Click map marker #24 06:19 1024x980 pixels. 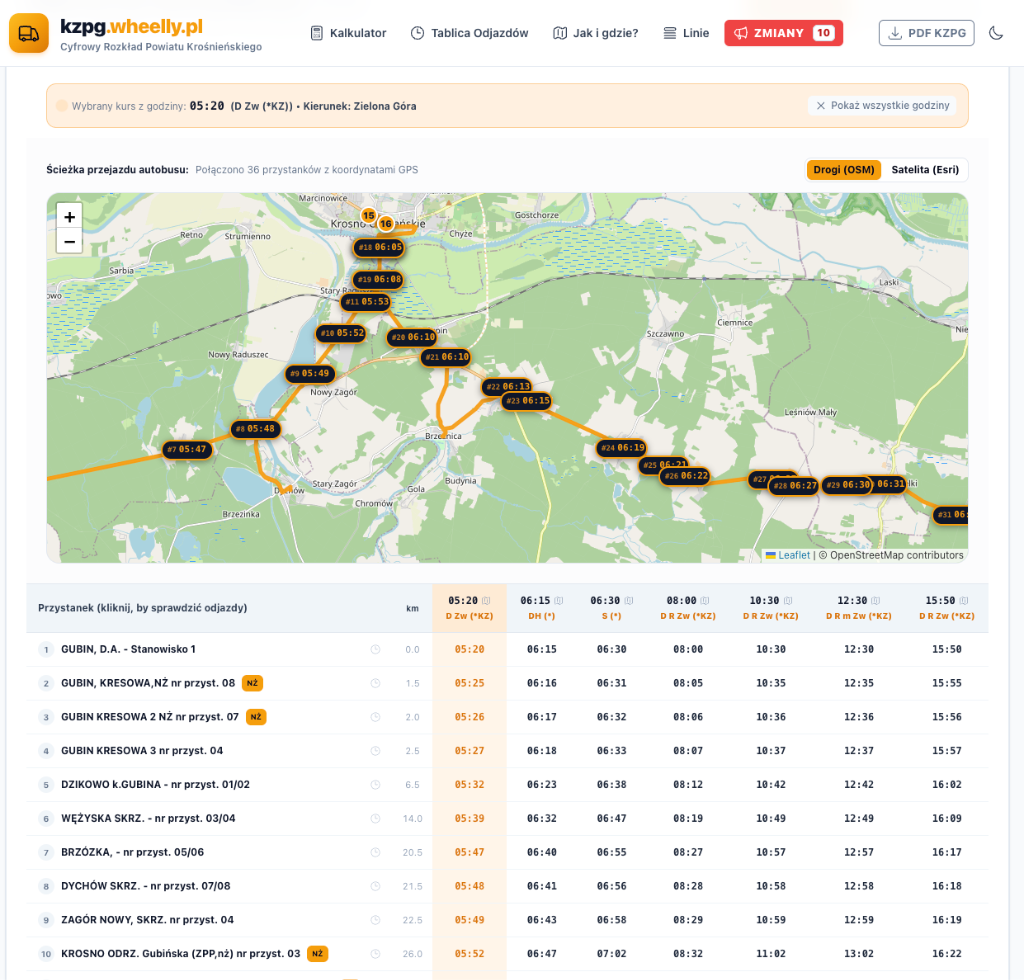click(x=622, y=448)
